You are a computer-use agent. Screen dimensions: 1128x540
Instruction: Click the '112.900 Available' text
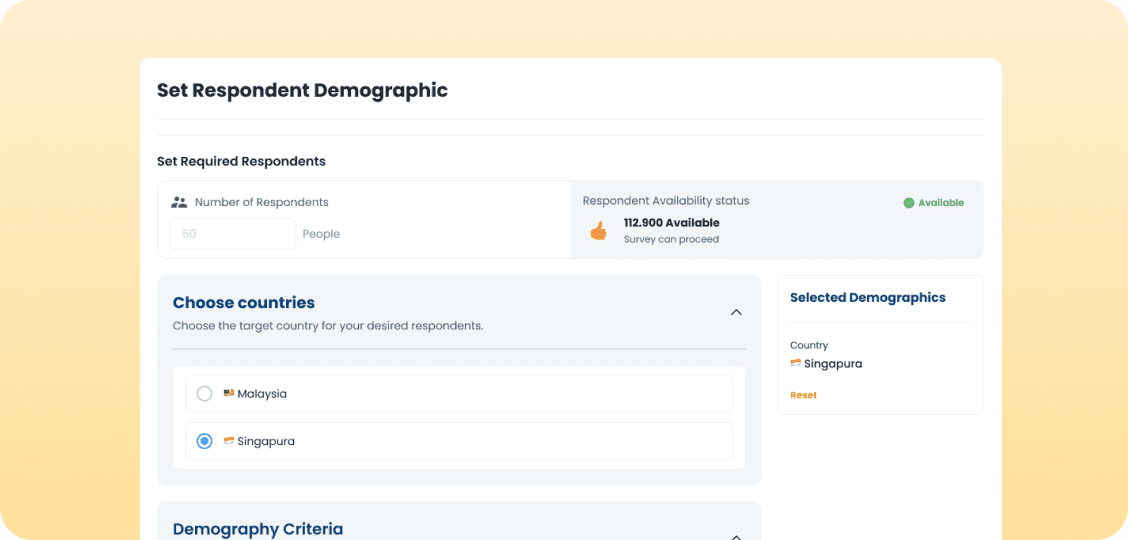[x=671, y=223]
